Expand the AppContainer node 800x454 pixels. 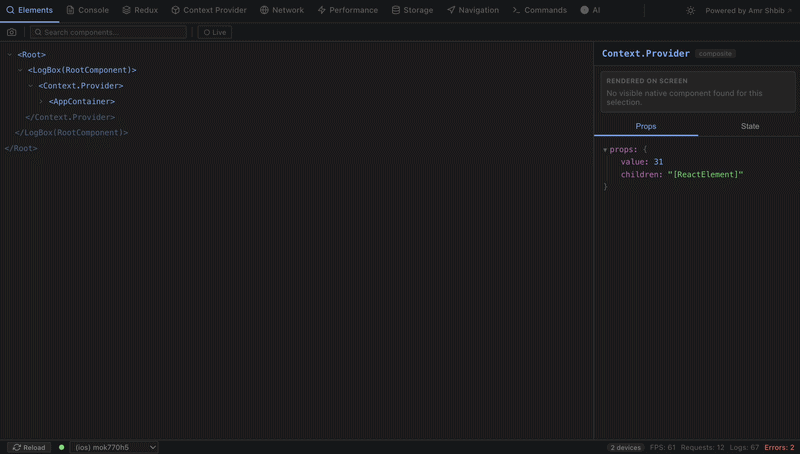click(x=41, y=102)
